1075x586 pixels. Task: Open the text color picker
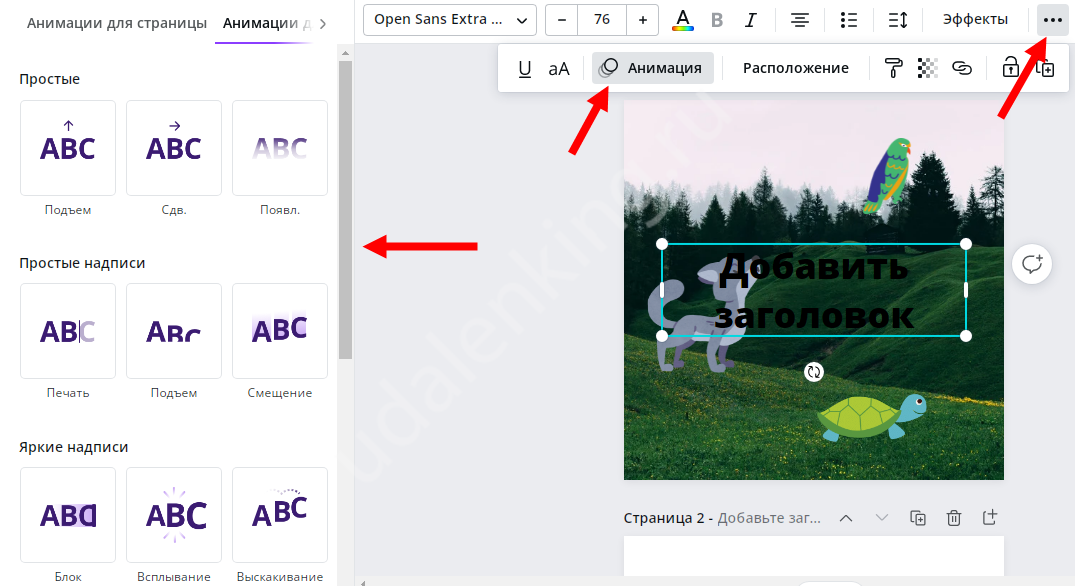pos(683,20)
